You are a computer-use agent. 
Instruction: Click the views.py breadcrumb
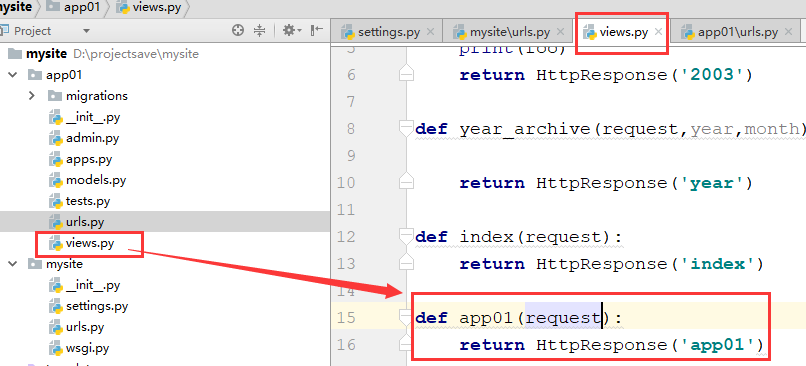(149, 7)
